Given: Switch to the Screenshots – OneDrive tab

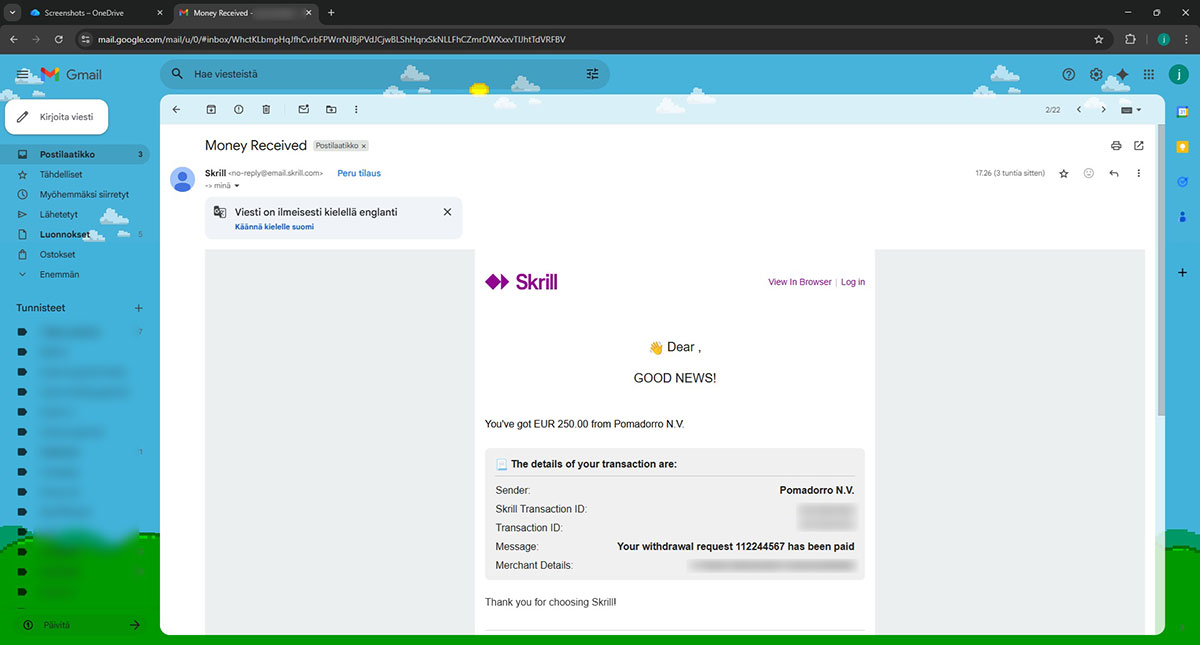Looking at the screenshot, I should click(x=90, y=13).
